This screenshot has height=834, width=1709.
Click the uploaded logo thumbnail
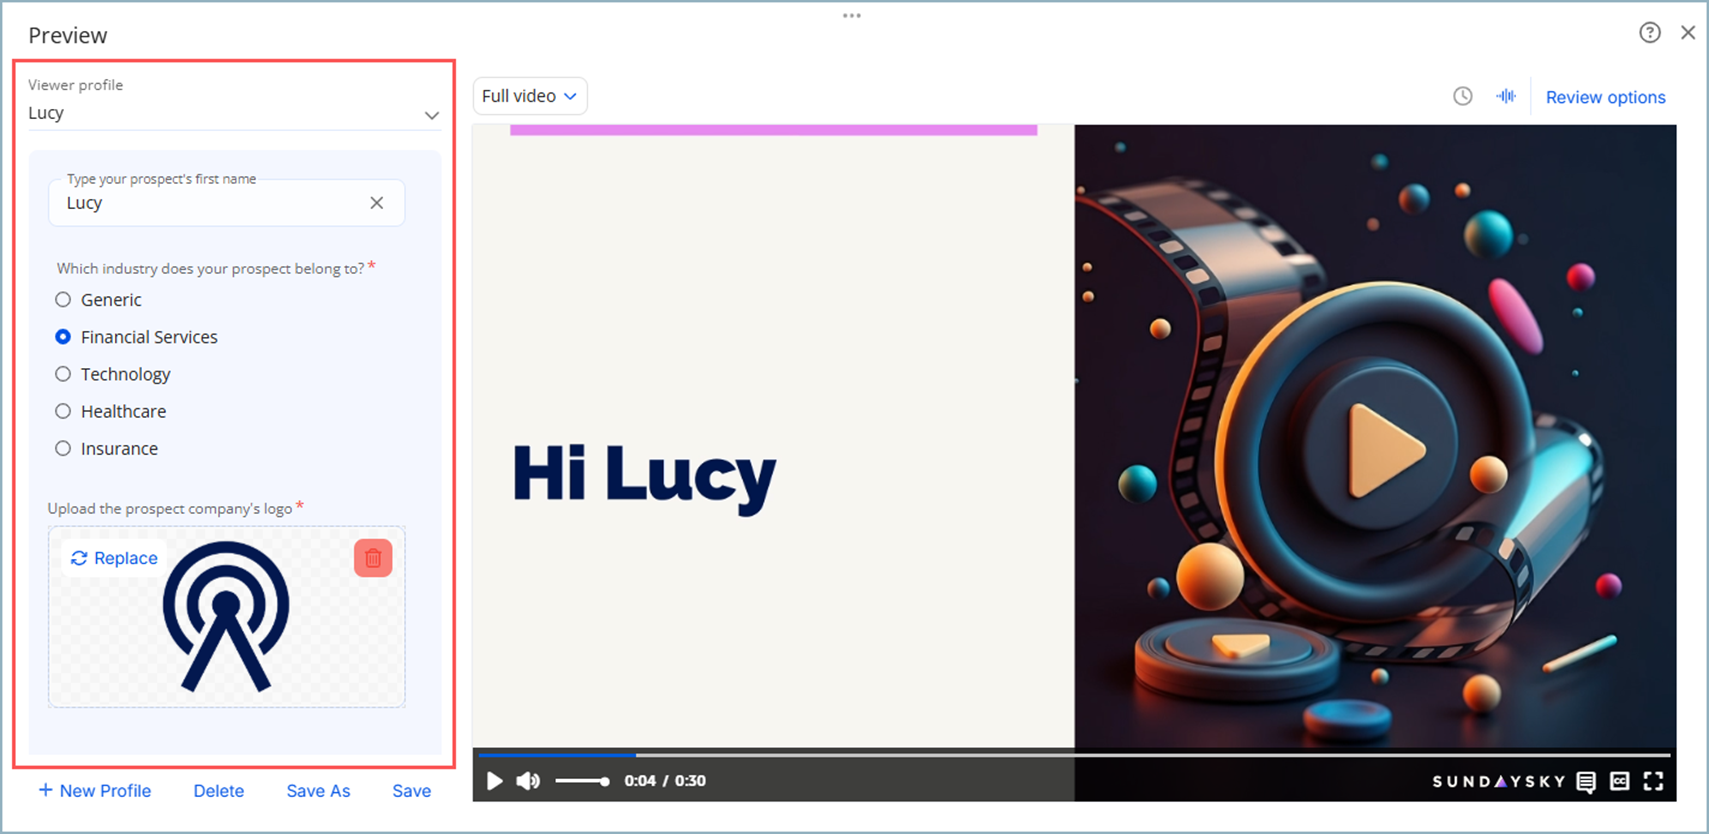[226, 616]
